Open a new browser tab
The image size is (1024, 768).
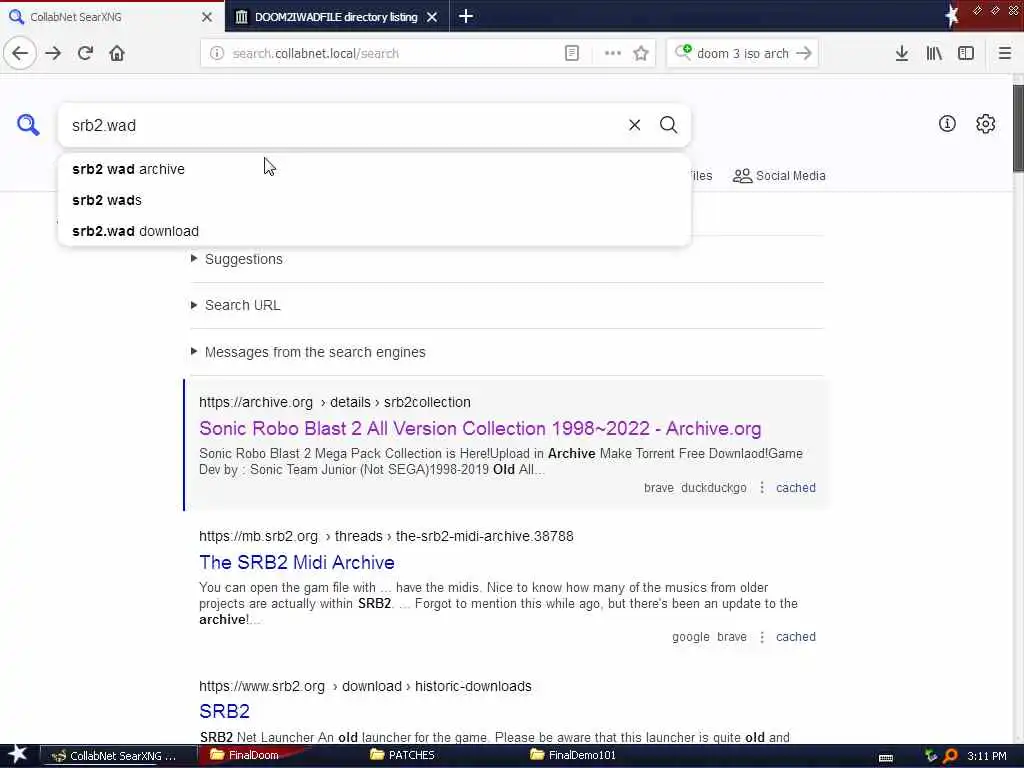click(466, 16)
